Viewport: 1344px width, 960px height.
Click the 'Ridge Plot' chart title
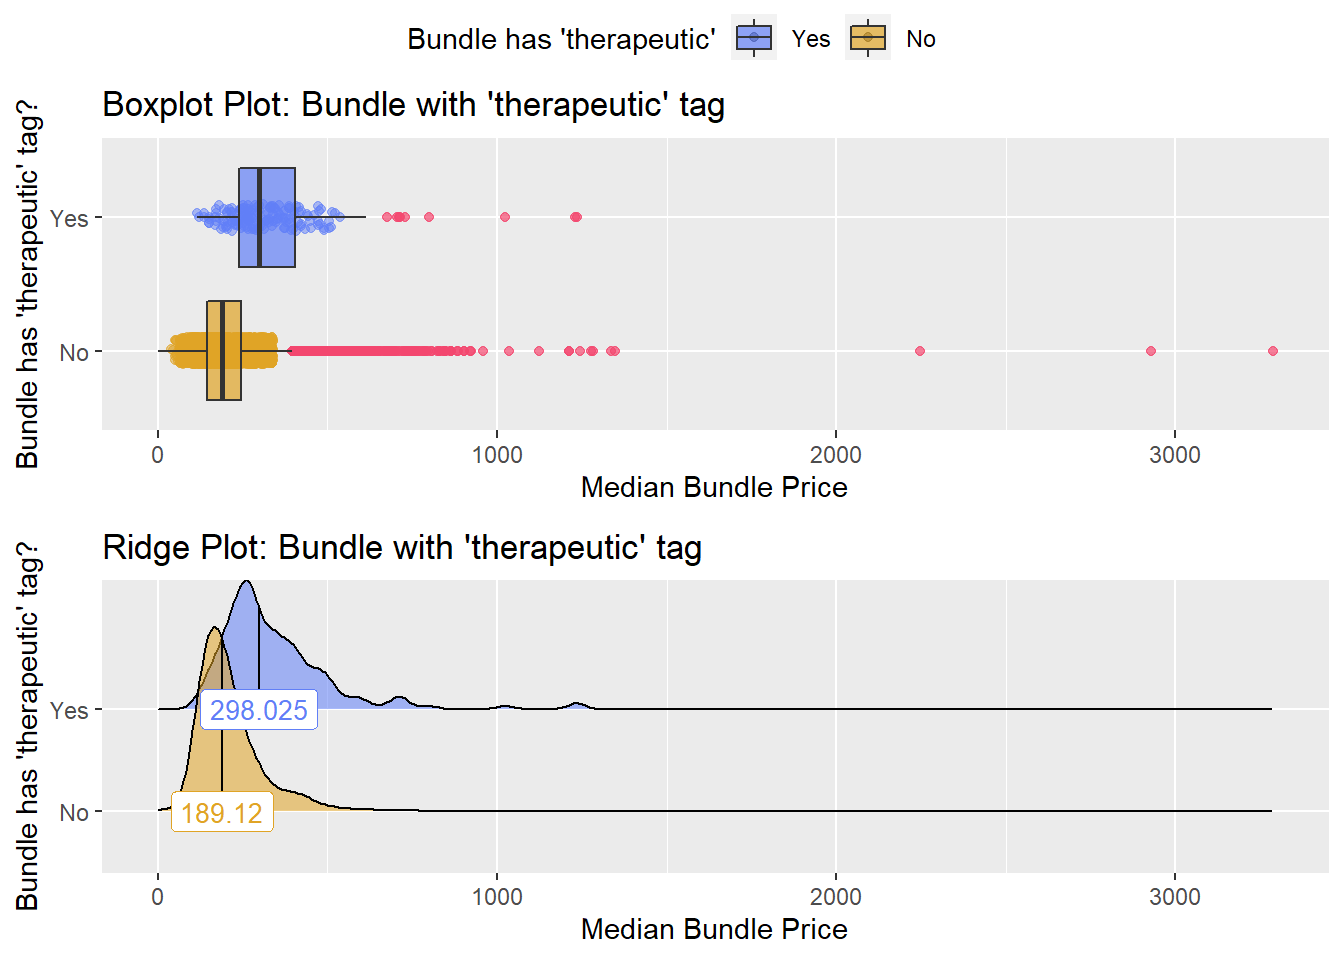point(402,548)
